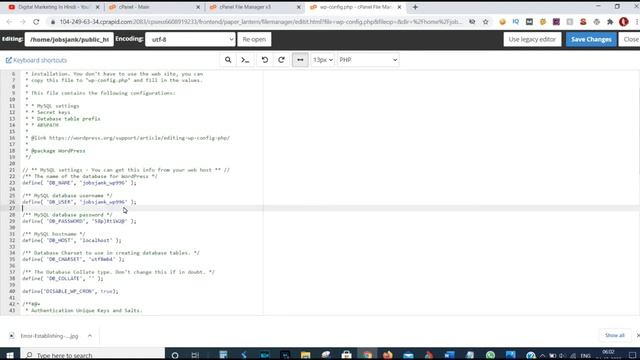
Task: Click the taskbar search box
Action: [x=93, y=355]
